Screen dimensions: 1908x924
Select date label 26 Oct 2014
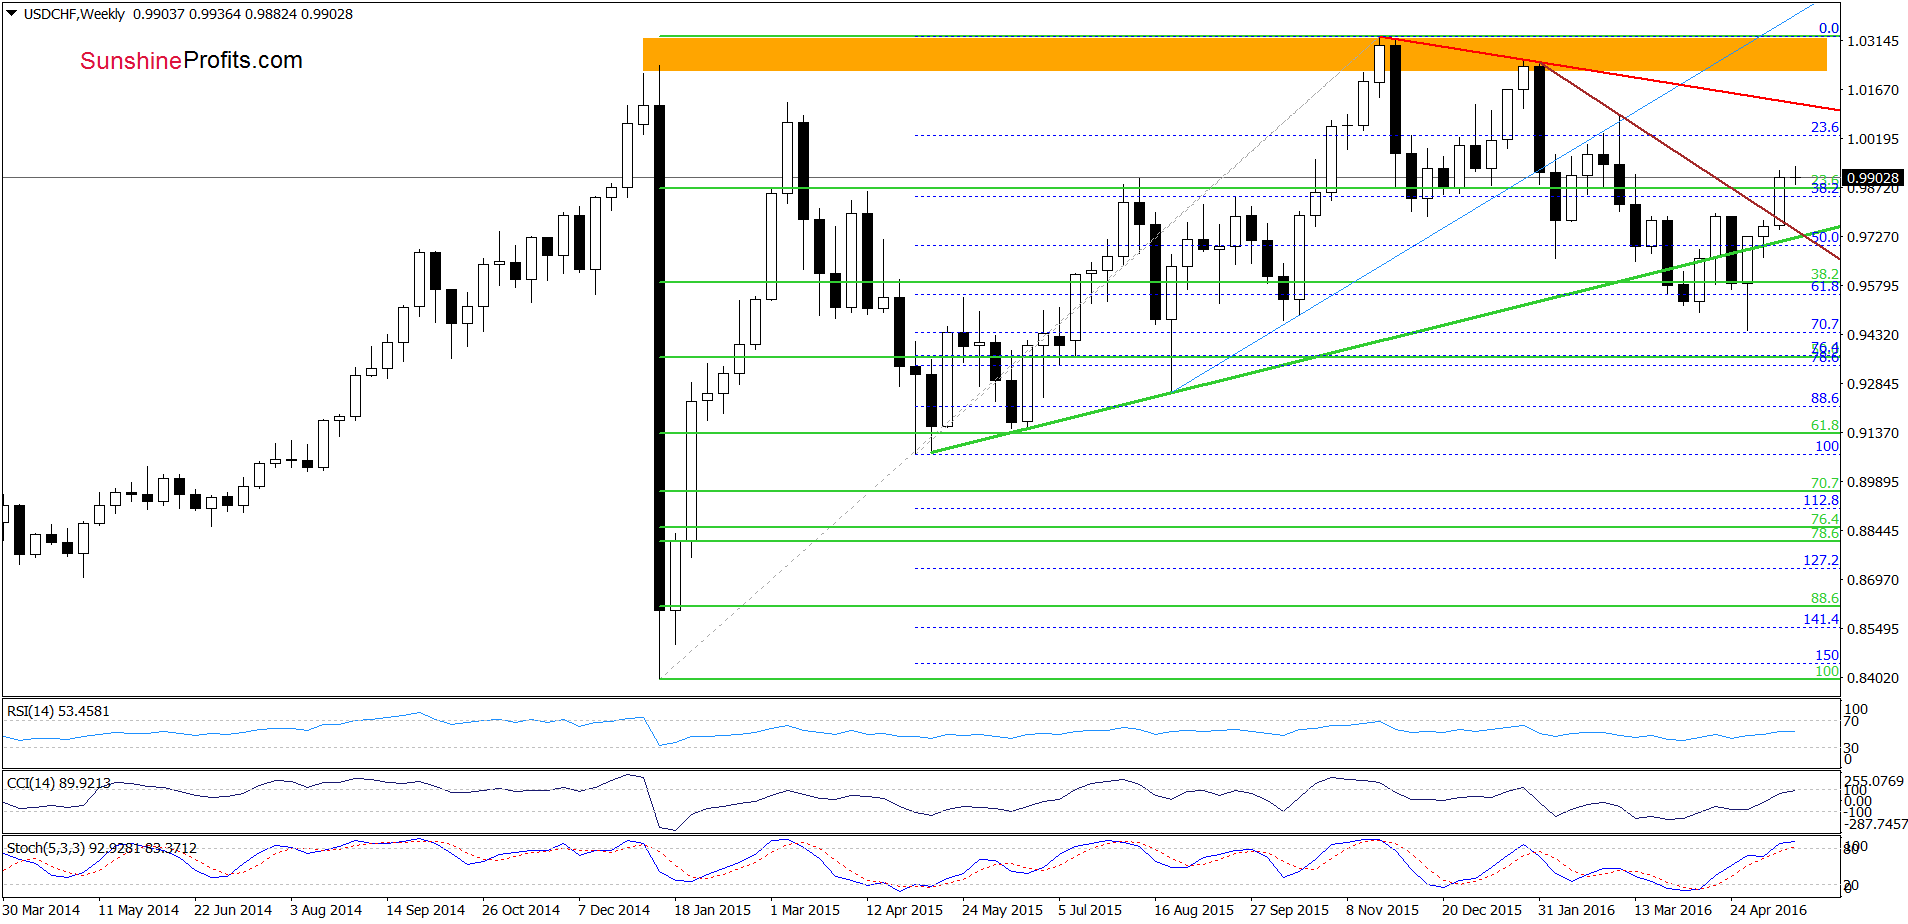point(521,910)
